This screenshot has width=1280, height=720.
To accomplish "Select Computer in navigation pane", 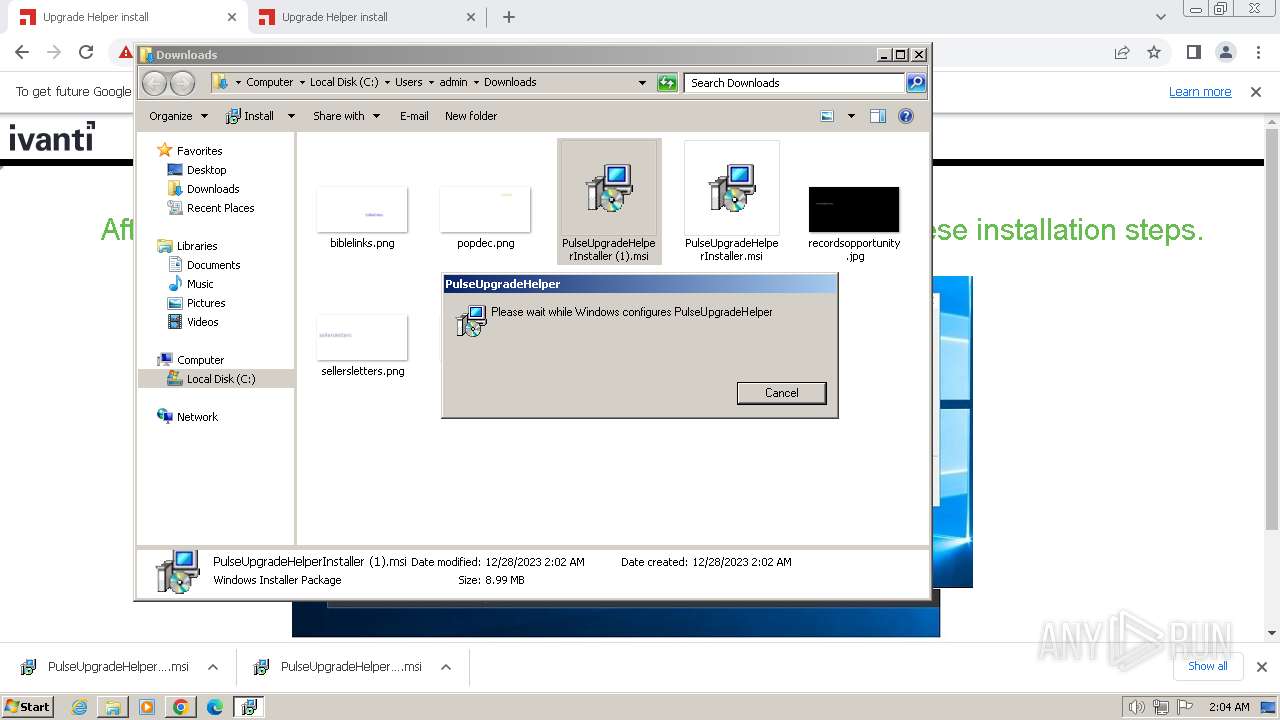I will click(x=200, y=360).
